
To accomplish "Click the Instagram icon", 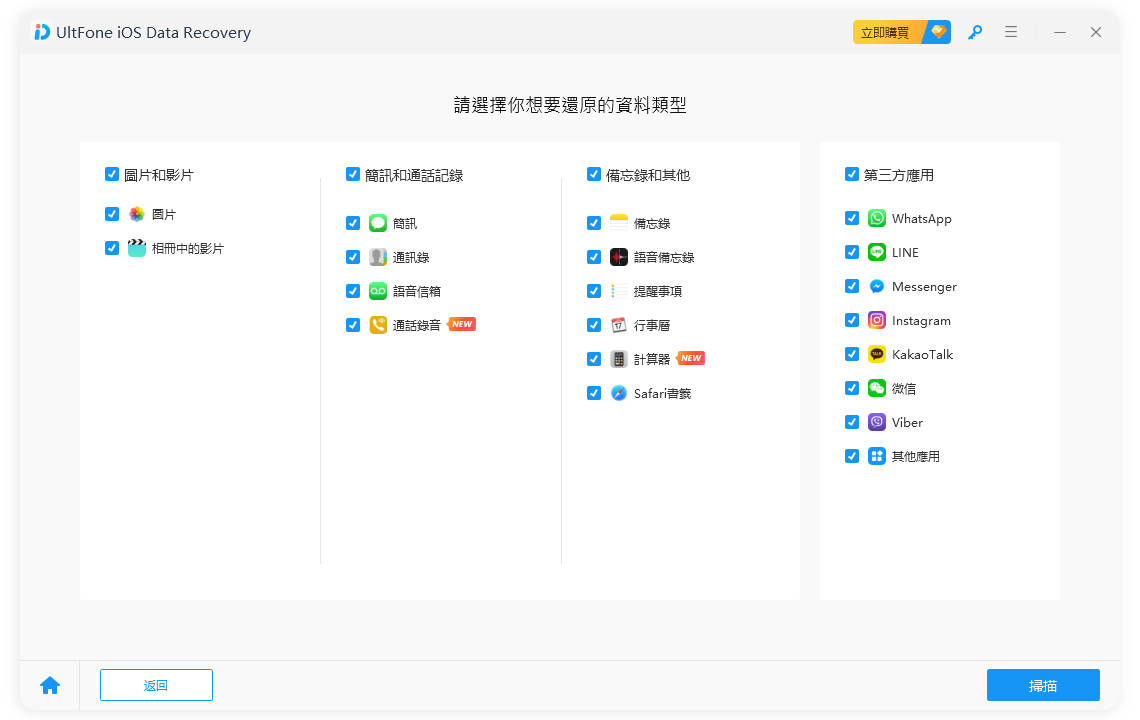I will 876,320.
